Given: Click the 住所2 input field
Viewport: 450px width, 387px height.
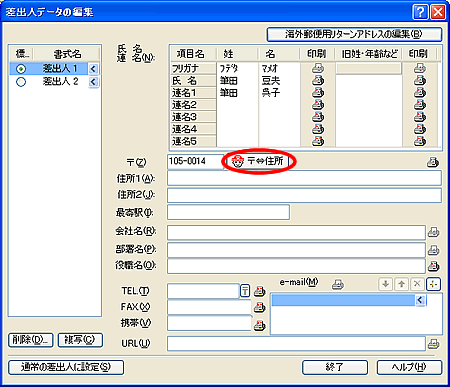Looking at the screenshot, I should [304, 195].
